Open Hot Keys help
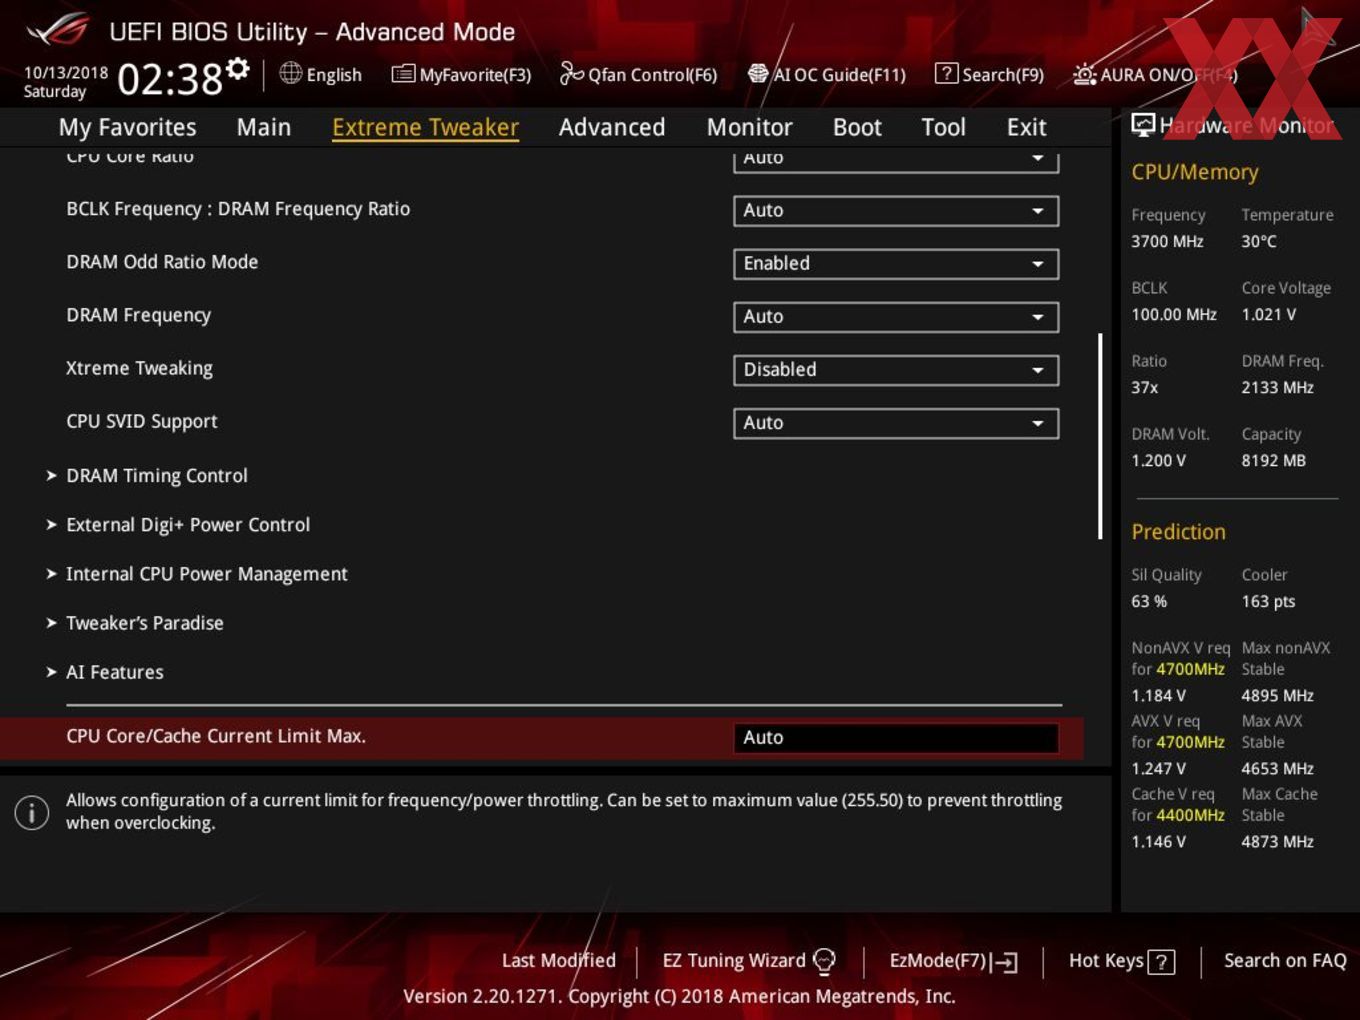 coord(1122,961)
